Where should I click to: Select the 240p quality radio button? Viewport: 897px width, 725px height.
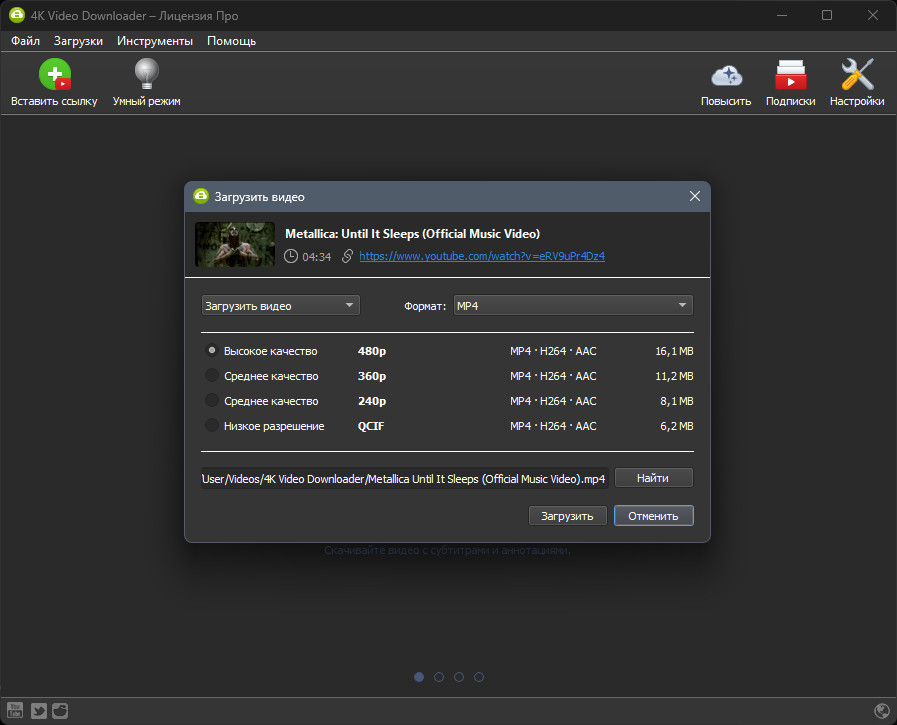[x=212, y=401]
